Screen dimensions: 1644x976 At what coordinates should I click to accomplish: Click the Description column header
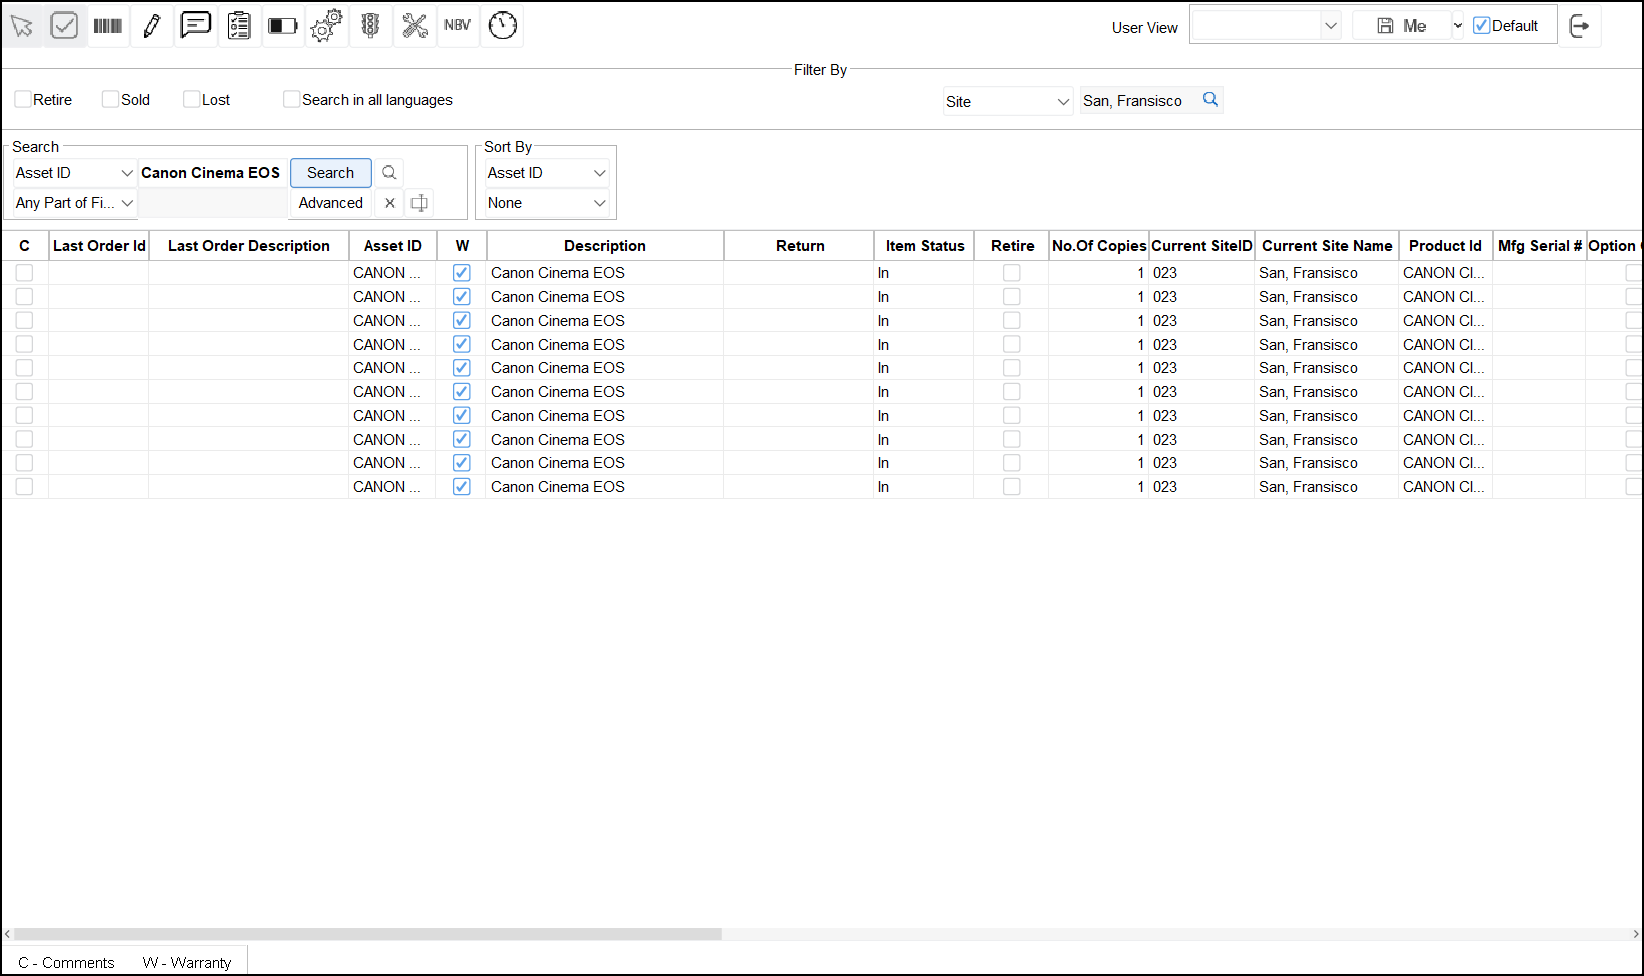(x=604, y=246)
